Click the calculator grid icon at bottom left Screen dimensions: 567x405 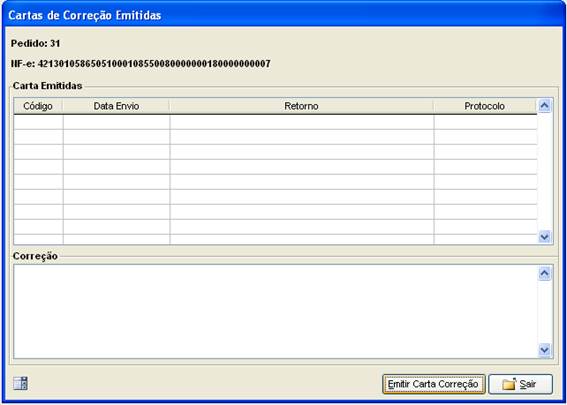(21, 383)
